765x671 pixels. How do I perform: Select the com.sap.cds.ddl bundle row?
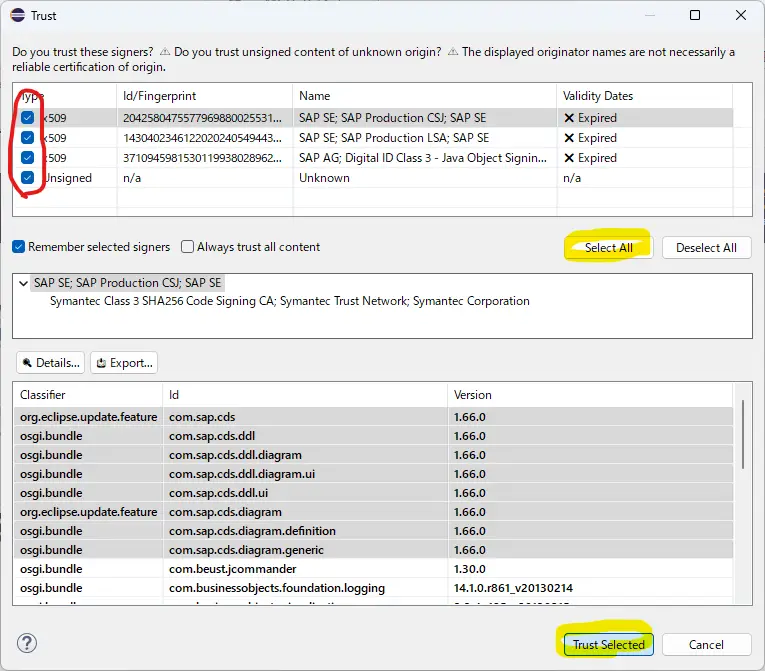373,436
